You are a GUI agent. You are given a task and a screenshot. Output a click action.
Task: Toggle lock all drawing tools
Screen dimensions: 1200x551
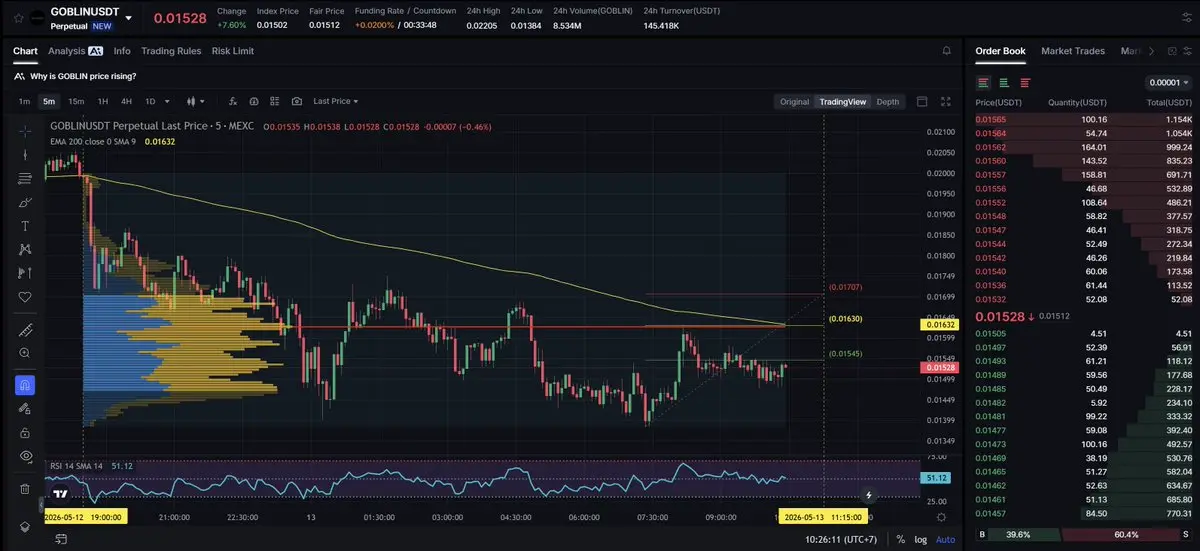(25, 432)
